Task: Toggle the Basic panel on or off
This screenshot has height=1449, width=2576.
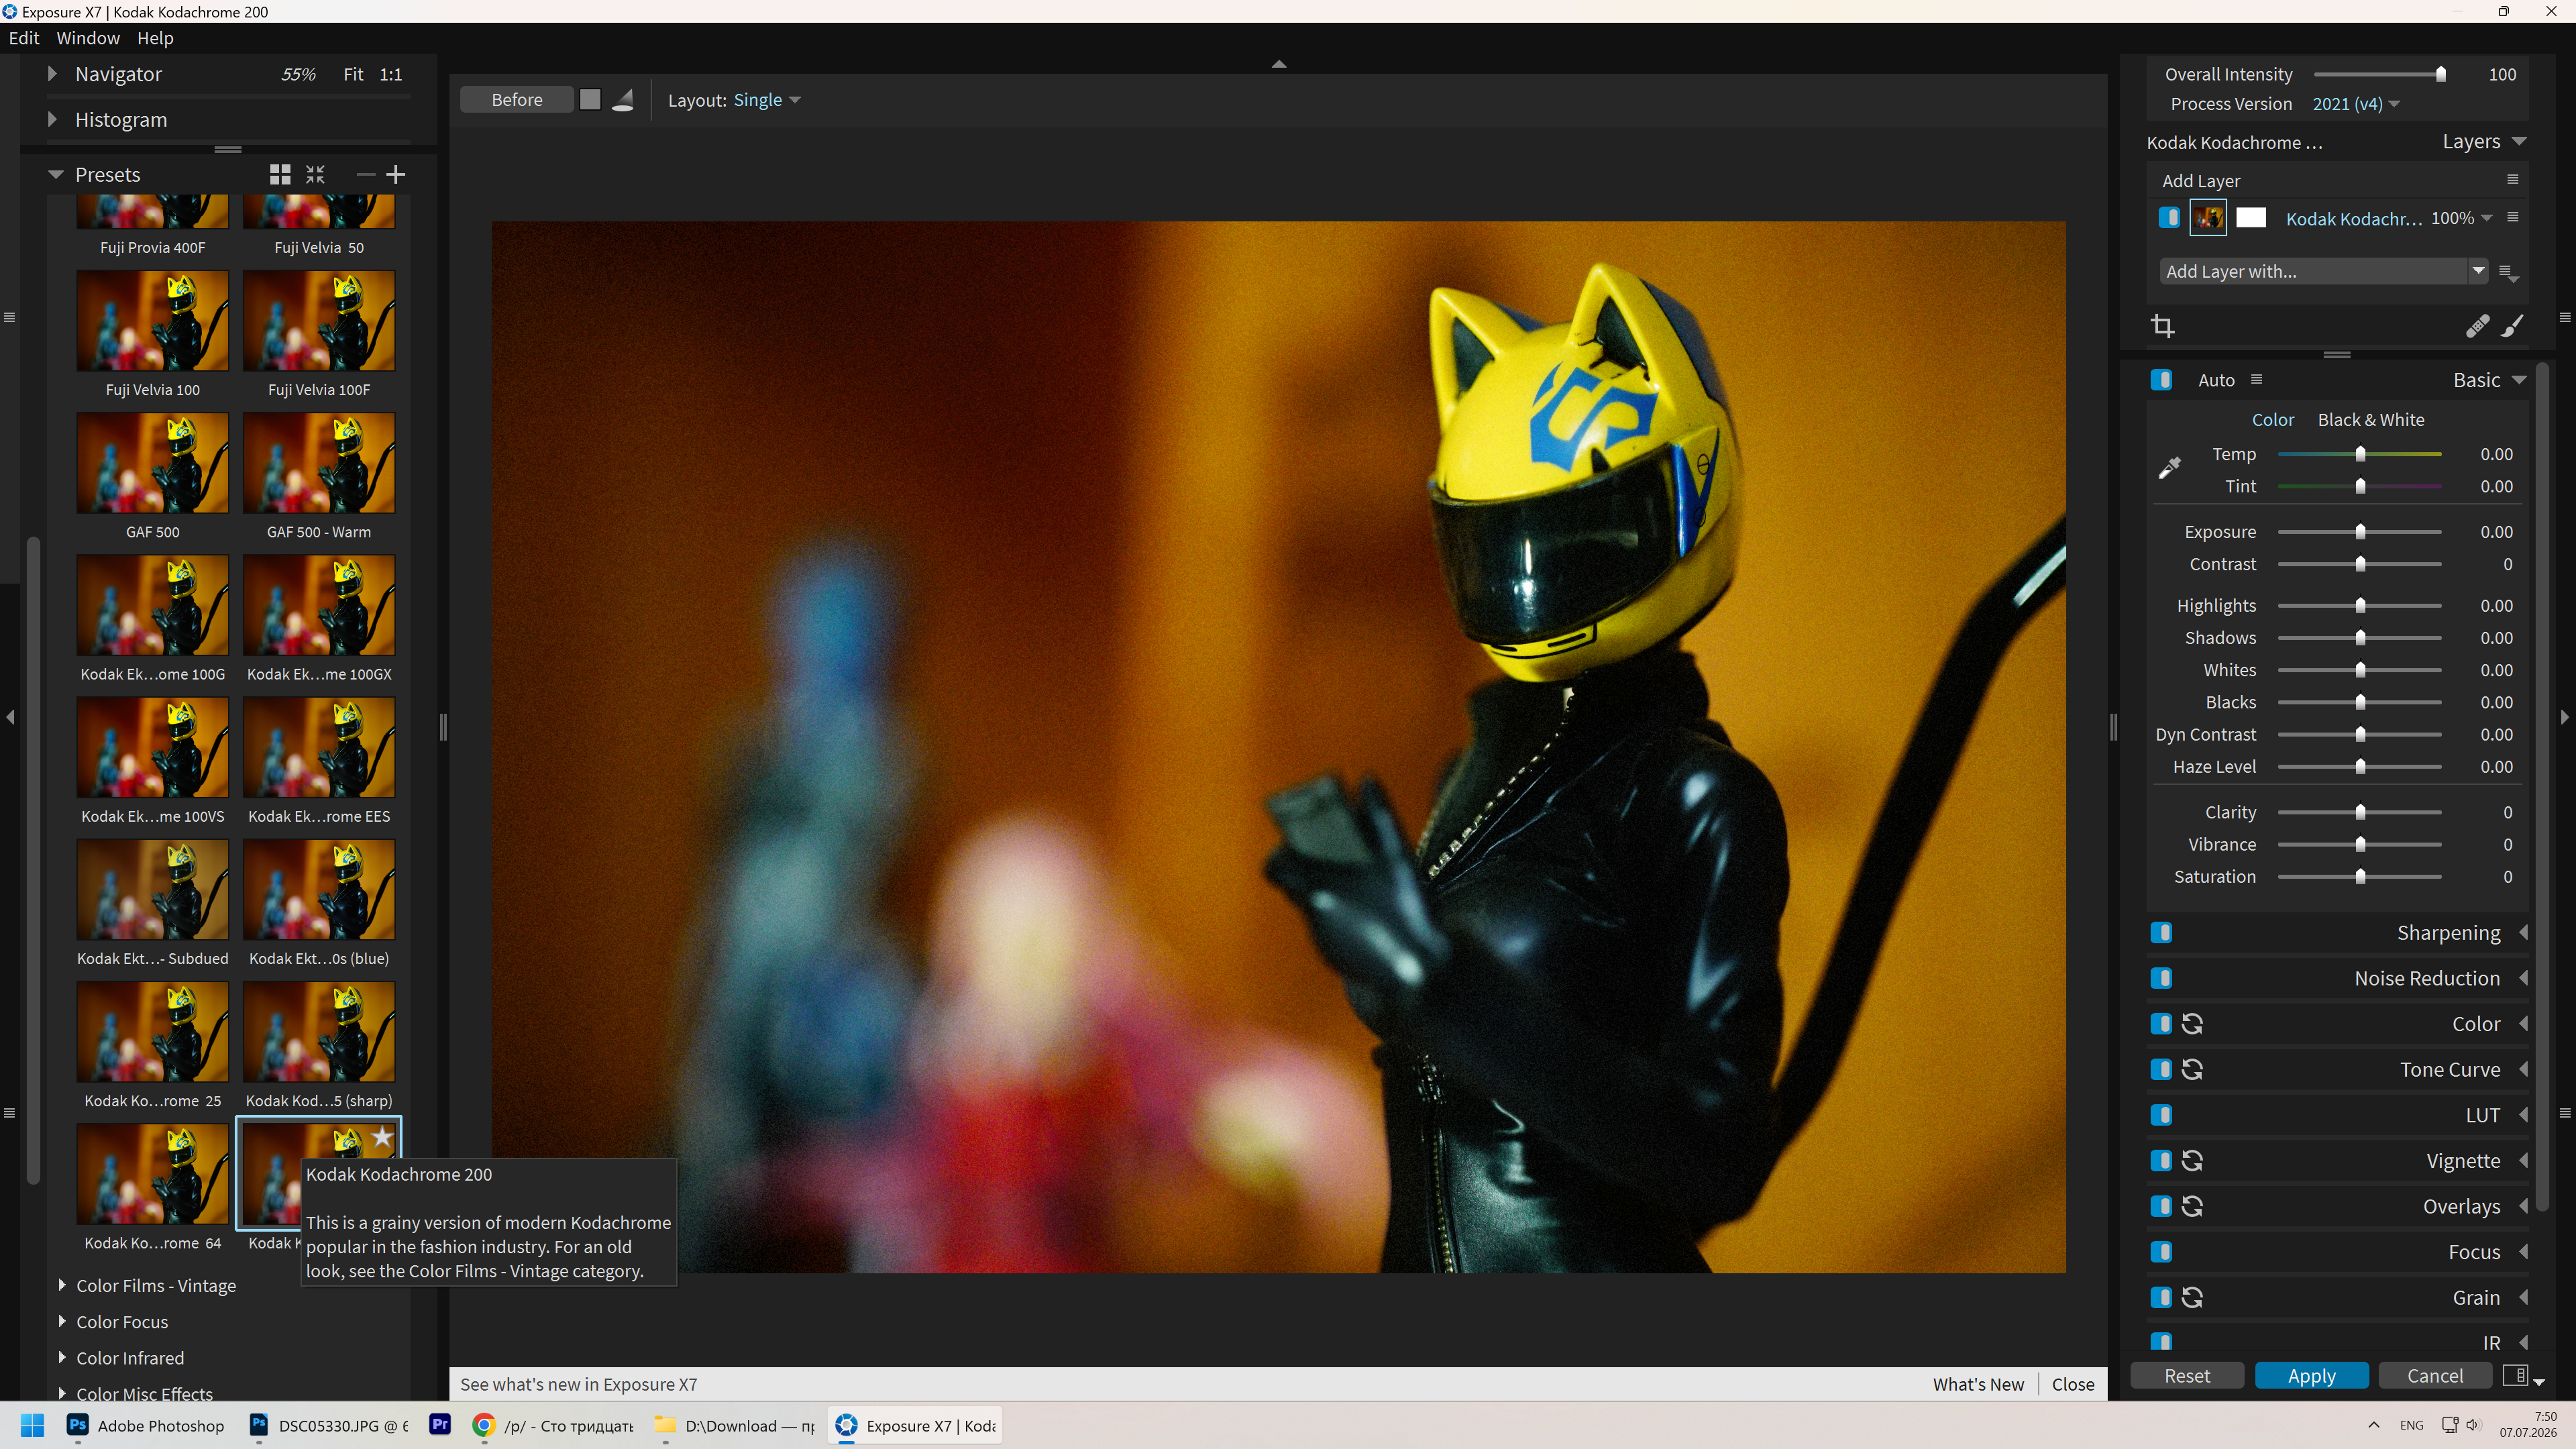Action: point(2161,380)
